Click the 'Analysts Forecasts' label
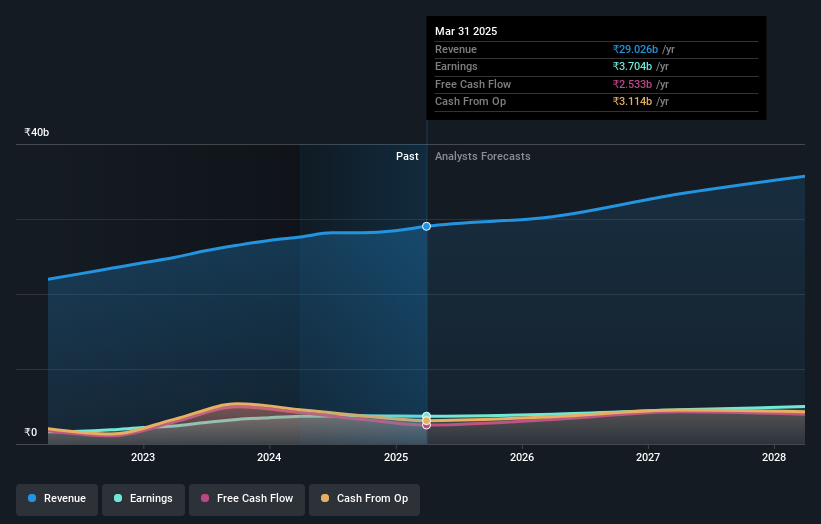The image size is (821, 524). click(x=483, y=157)
